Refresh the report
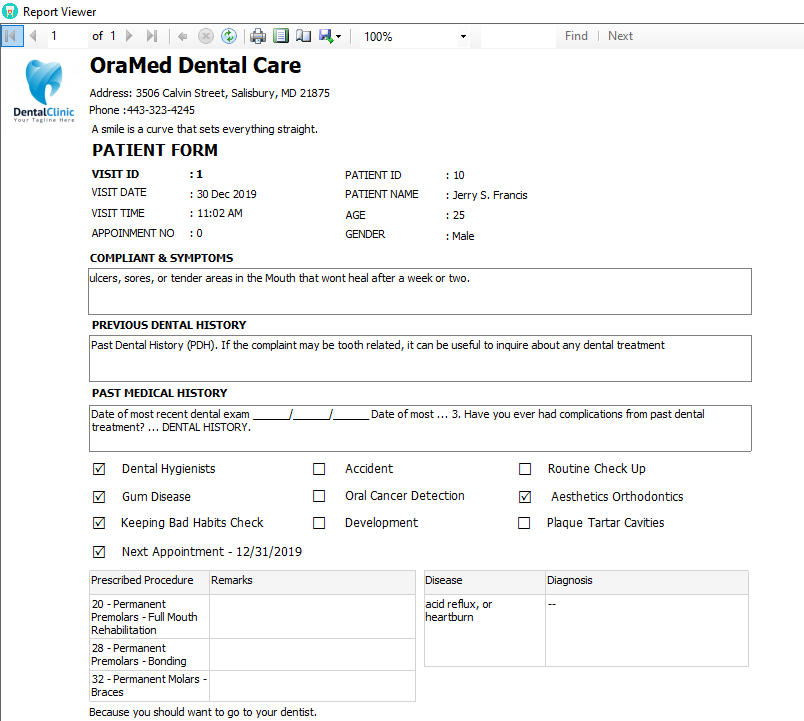This screenshot has height=721, width=804. [x=229, y=36]
